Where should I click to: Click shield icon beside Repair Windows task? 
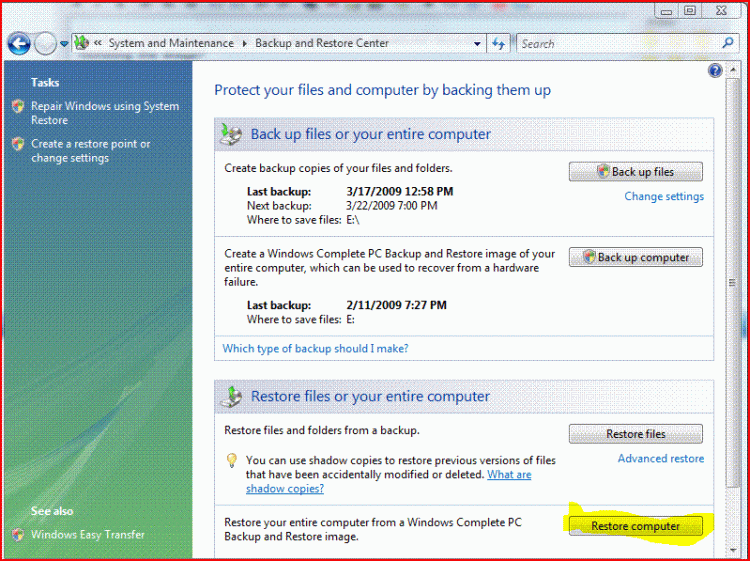click(x=18, y=106)
